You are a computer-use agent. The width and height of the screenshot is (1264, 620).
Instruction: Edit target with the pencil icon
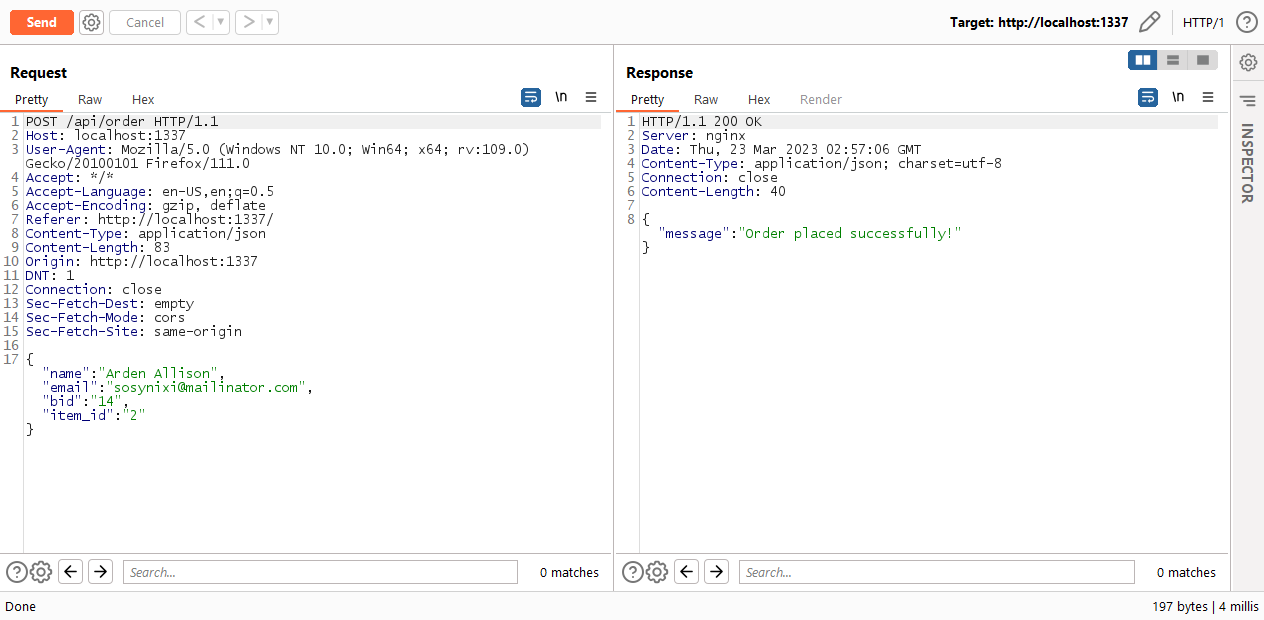[1150, 22]
